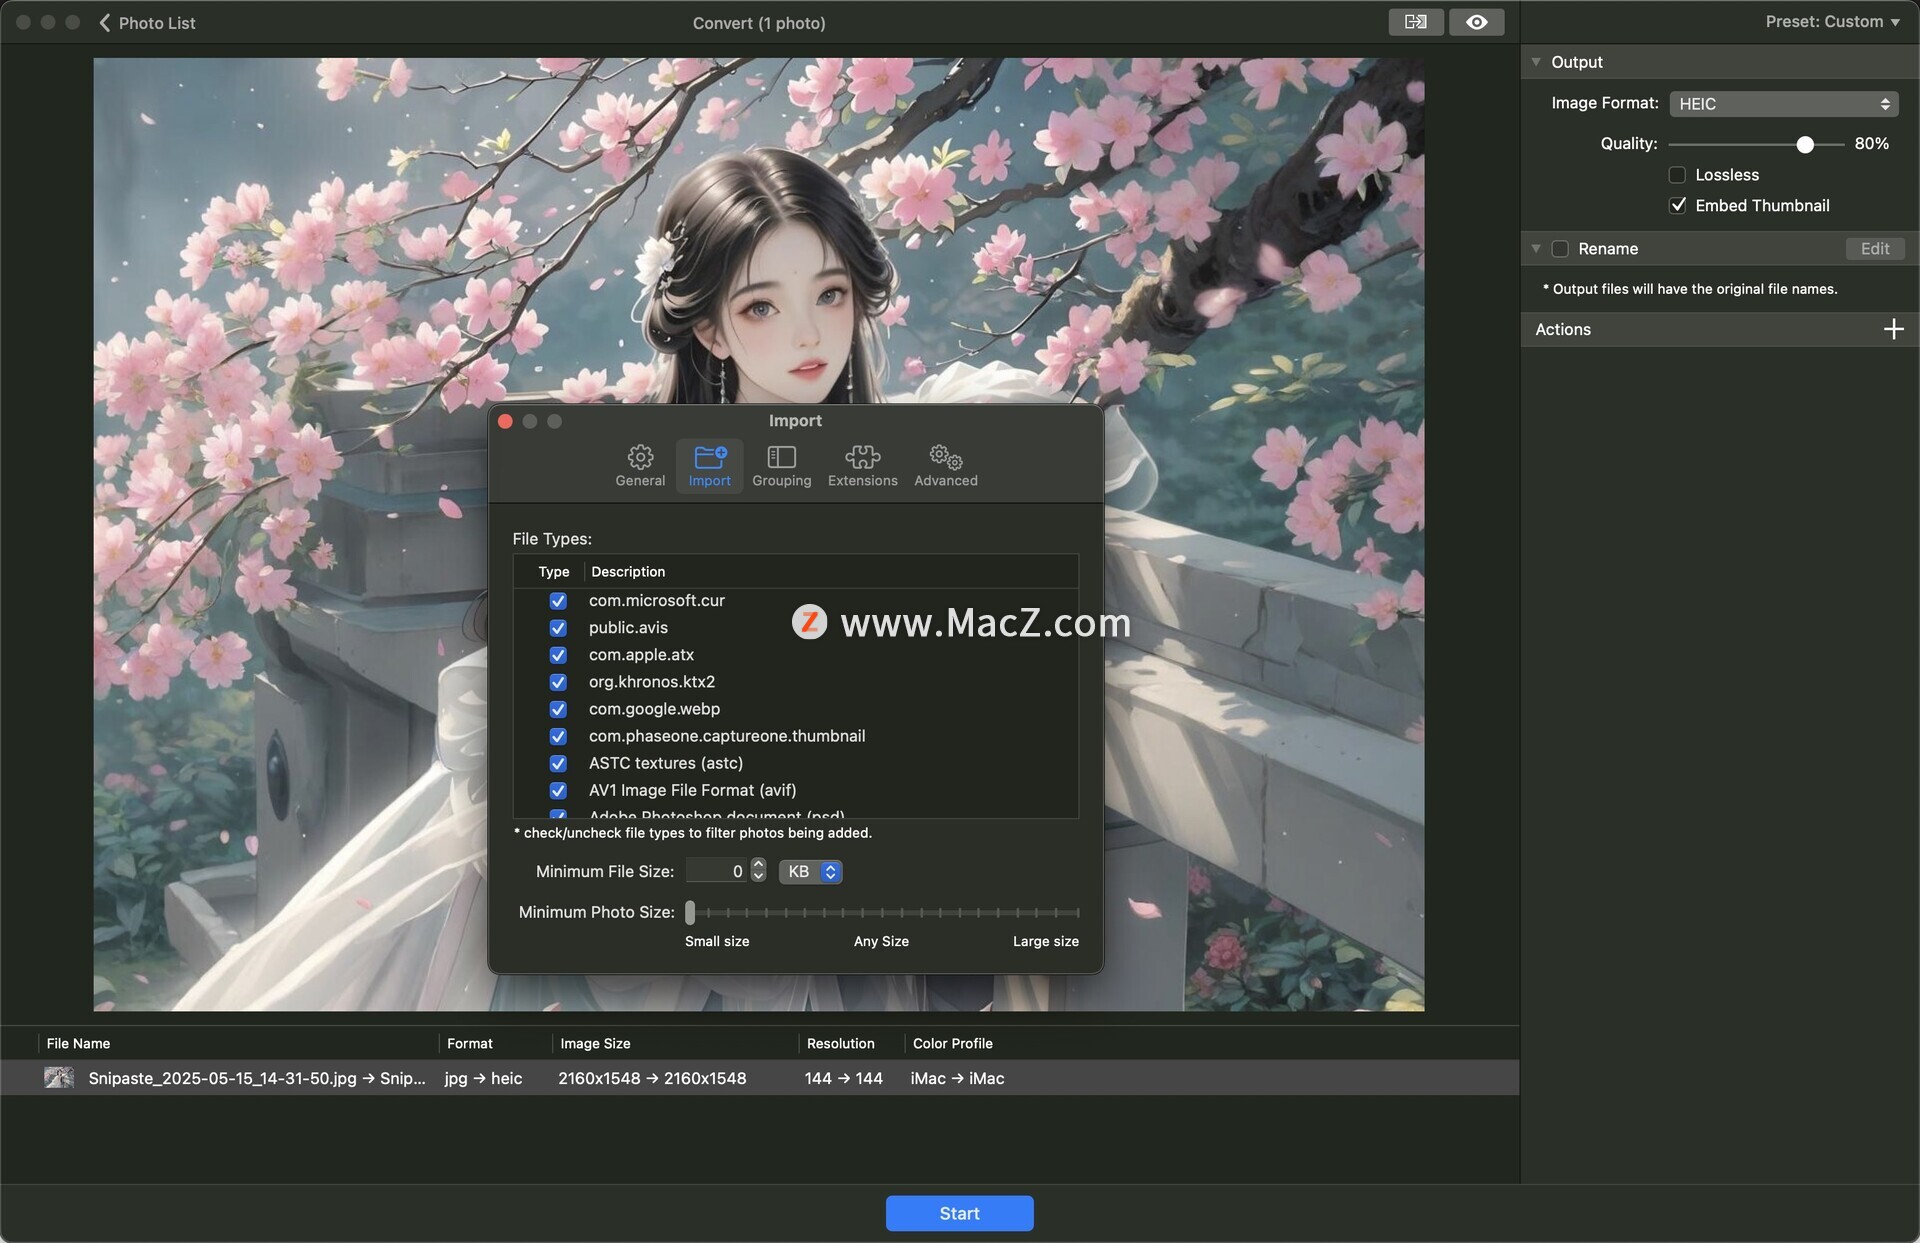The width and height of the screenshot is (1920, 1243).
Task: Click the 2160x1548 image size cell
Action: [652, 1078]
